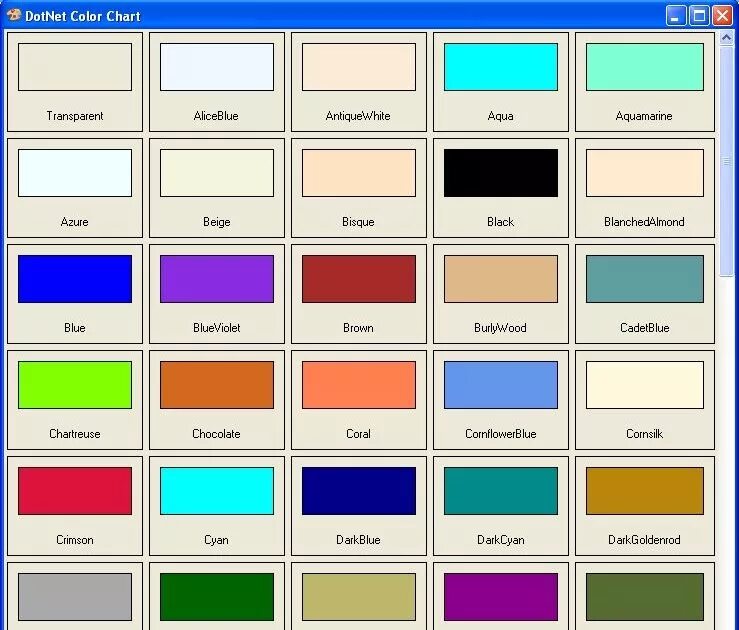Pick the Chocolate color swatch

(217, 385)
